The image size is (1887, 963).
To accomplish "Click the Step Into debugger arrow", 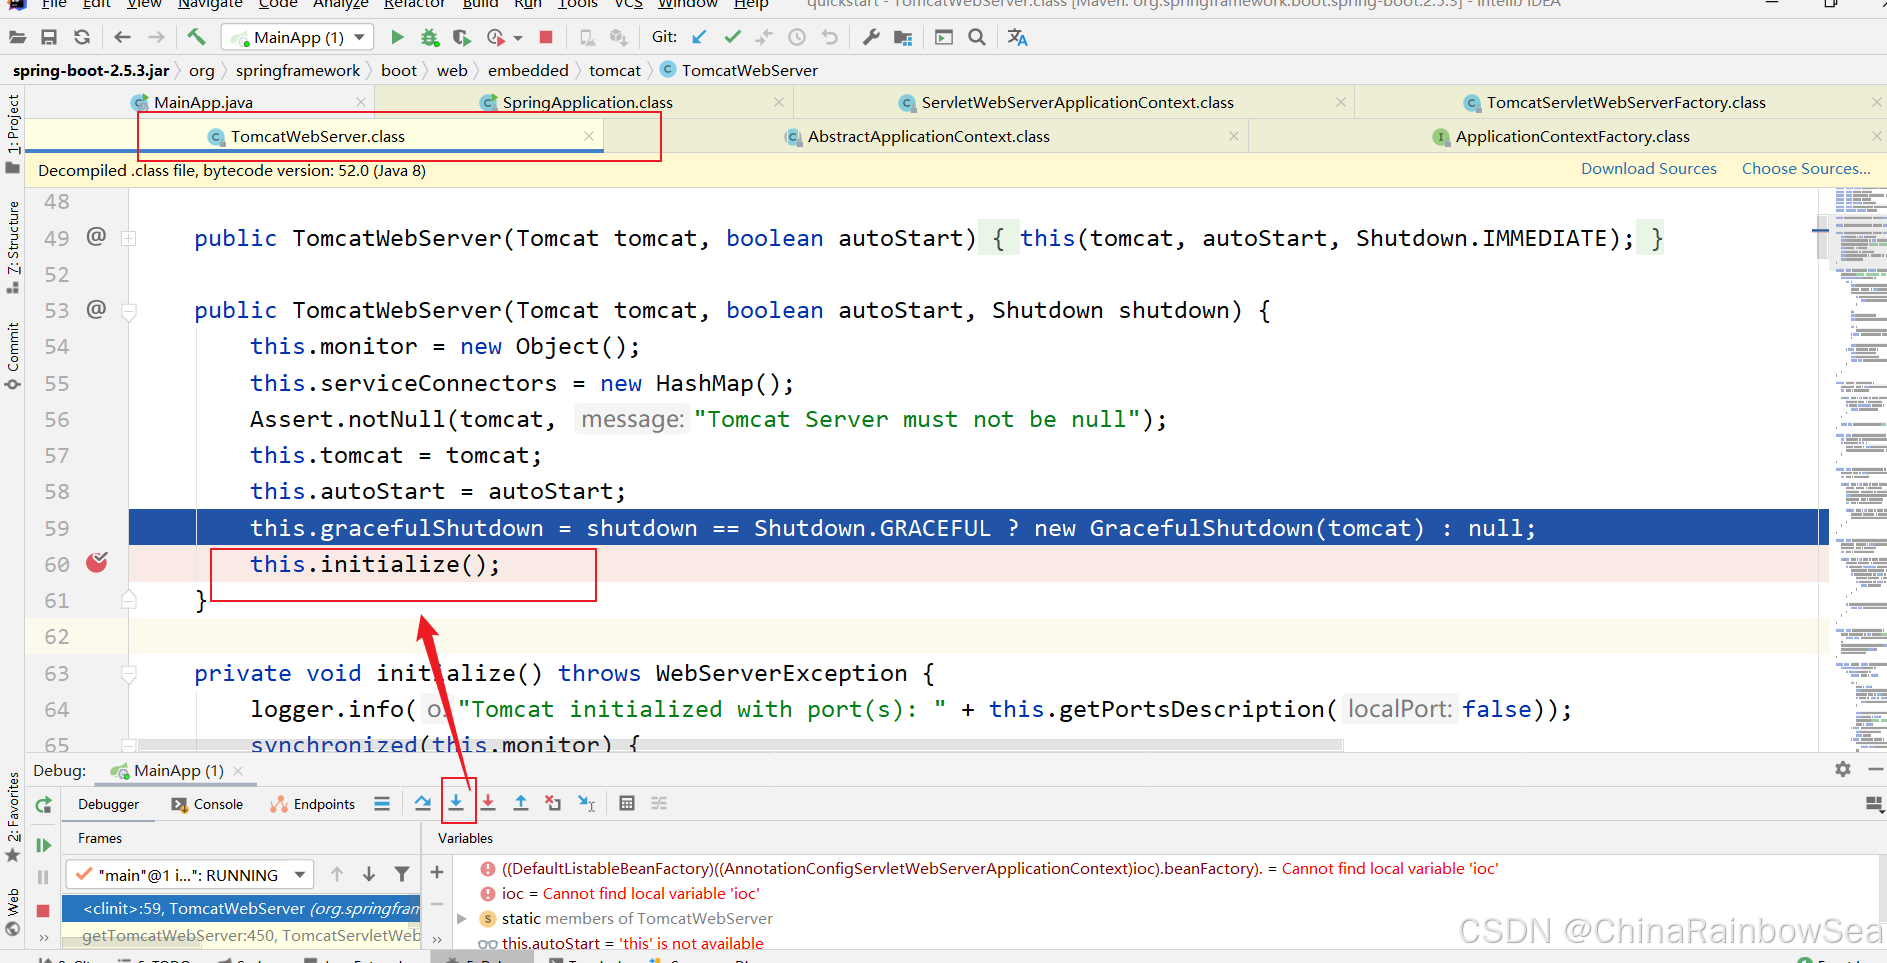I will tap(456, 803).
